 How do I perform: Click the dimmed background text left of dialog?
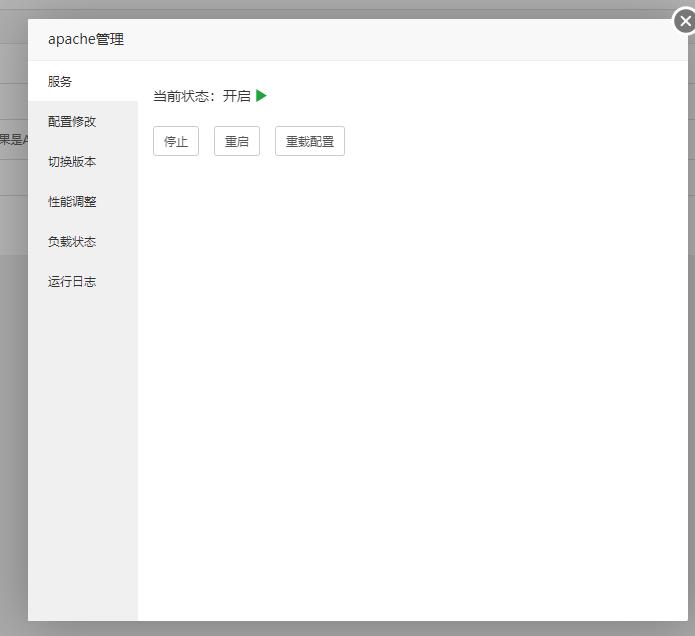(13, 140)
